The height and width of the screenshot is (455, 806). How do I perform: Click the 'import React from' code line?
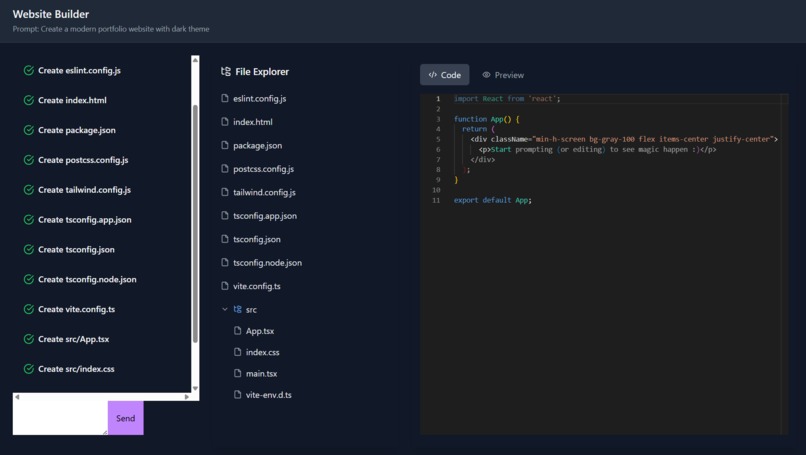(x=507, y=99)
